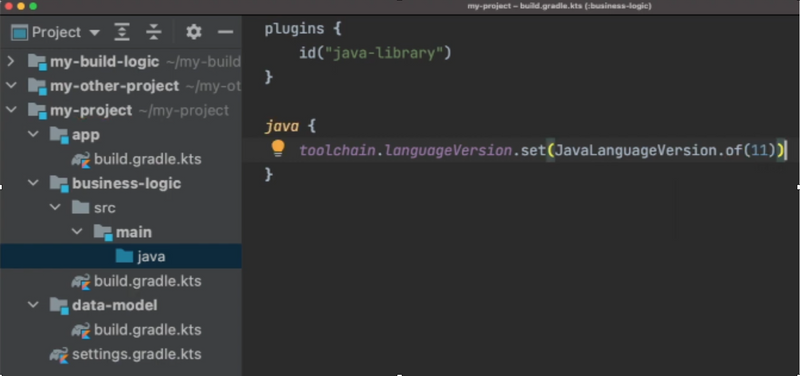Collapse the business-logic module folder

point(33,183)
